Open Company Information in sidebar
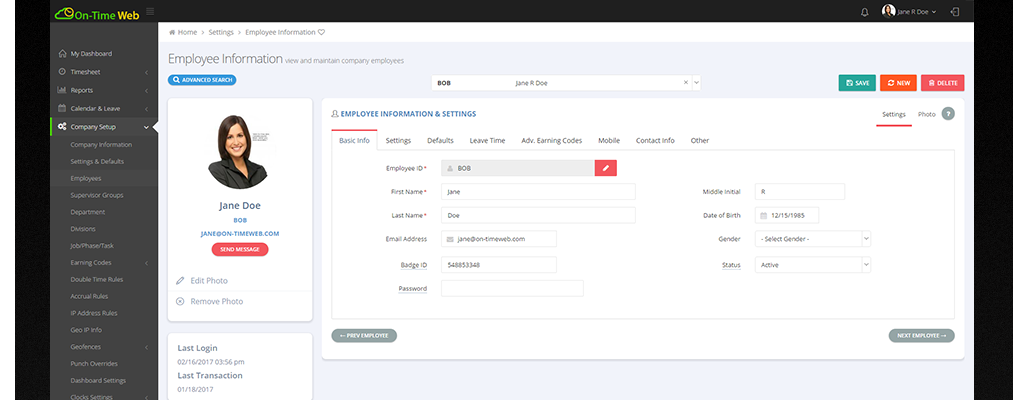 pyautogui.click(x=101, y=144)
